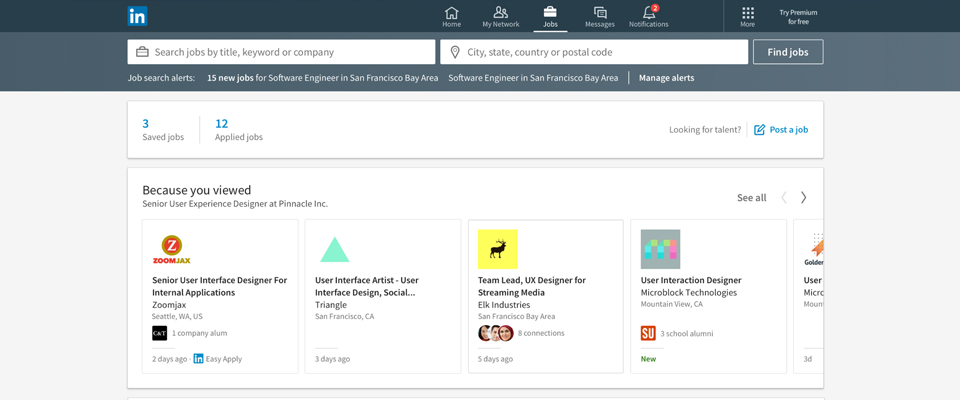960x400 pixels.
Task: Select the Jobs tab
Action: click(x=550, y=17)
